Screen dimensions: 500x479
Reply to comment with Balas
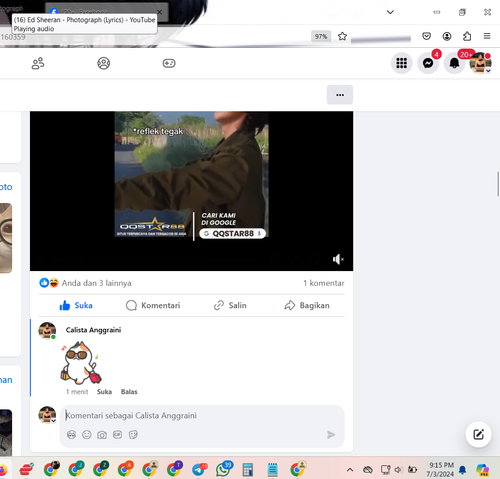(129, 392)
